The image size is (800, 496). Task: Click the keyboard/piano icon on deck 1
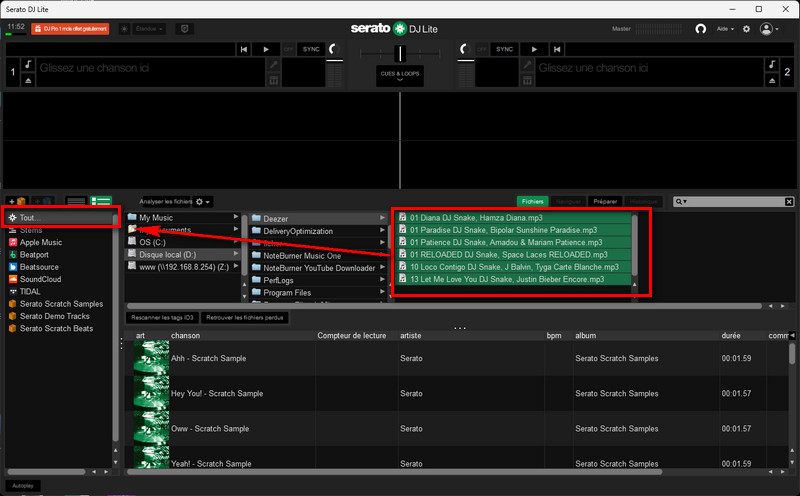pos(274,80)
